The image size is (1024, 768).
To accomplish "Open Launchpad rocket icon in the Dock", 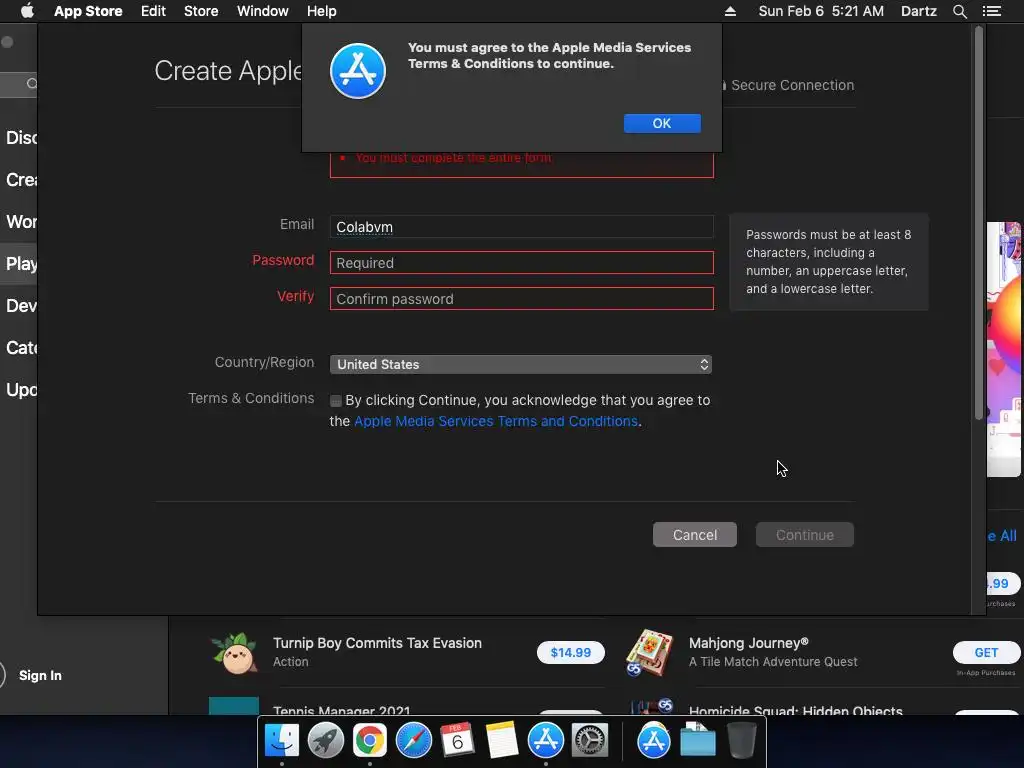I will 325,741.
